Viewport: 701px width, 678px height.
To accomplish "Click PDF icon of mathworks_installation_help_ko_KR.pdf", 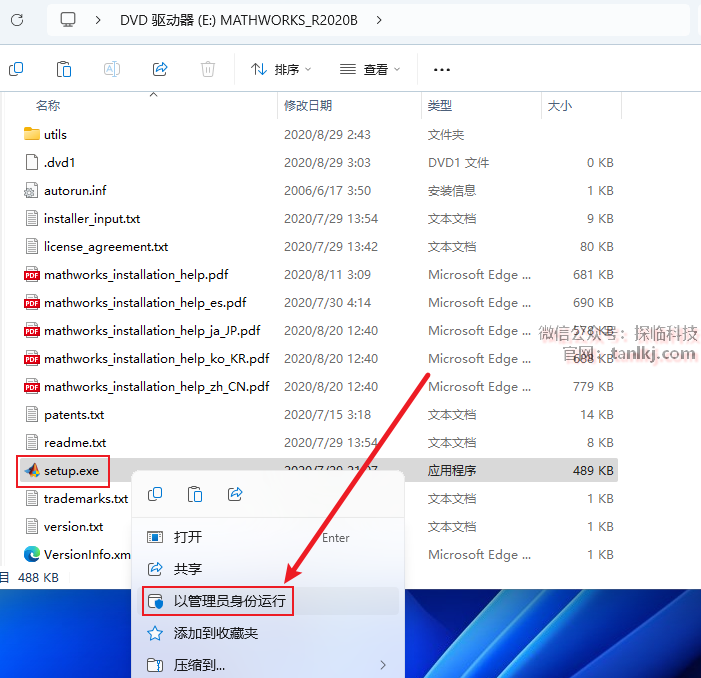I will click(x=32, y=358).
